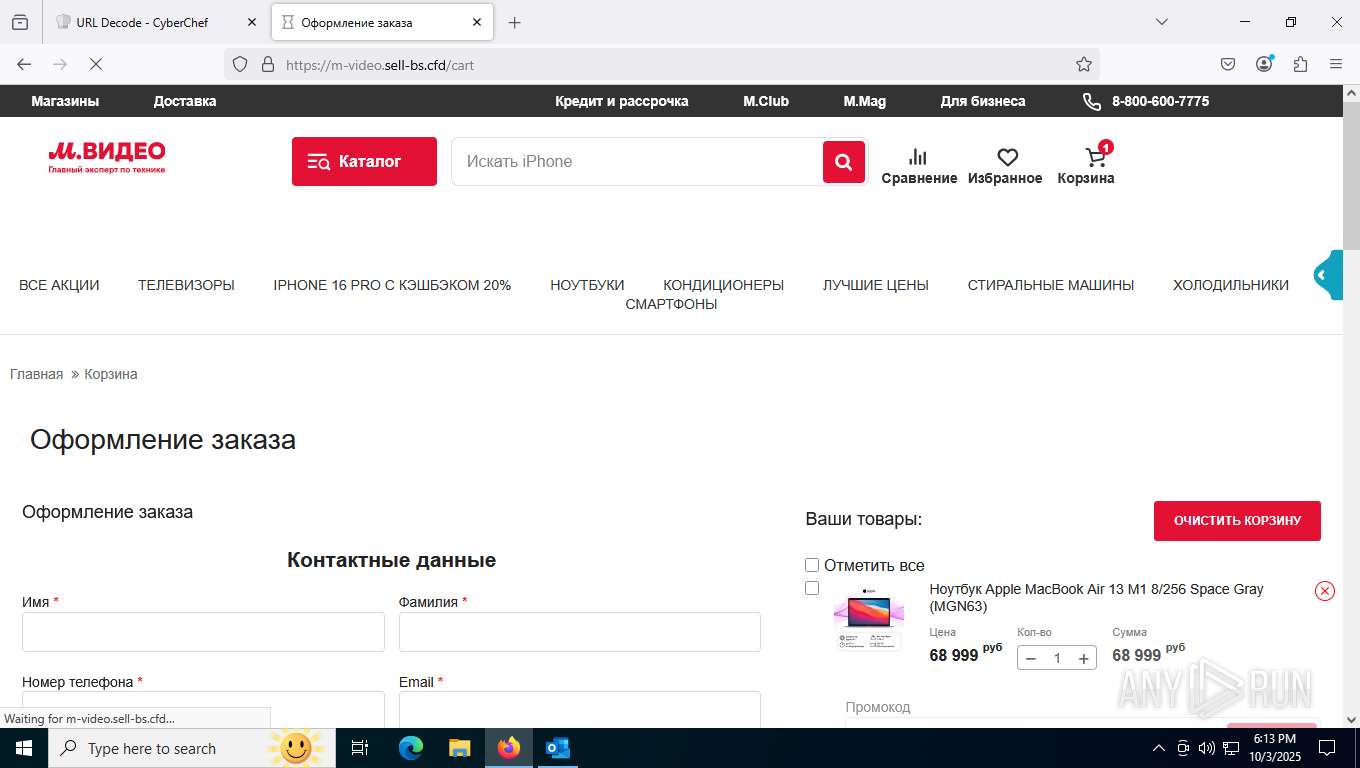Image resolution: width=1360 pixels, height=768 pixels.
Task: Open M.Club link
Action: pos(766,101)
